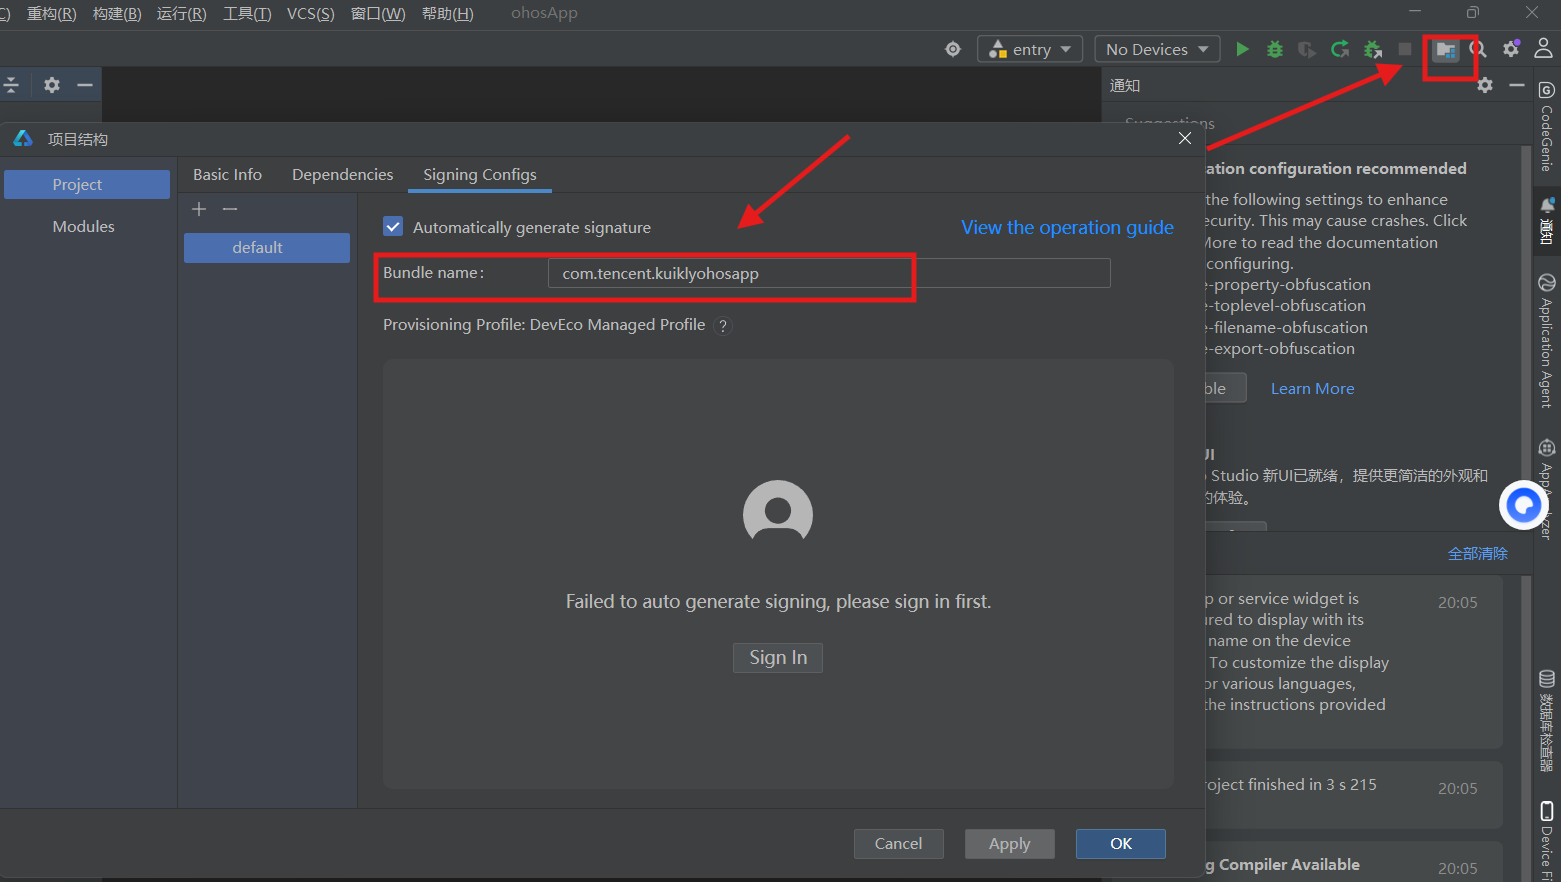Click 'g Compiler Available' notification title
This screenshot has height=882, width=1561.
pyautogui.click(x=1283, y=864)
